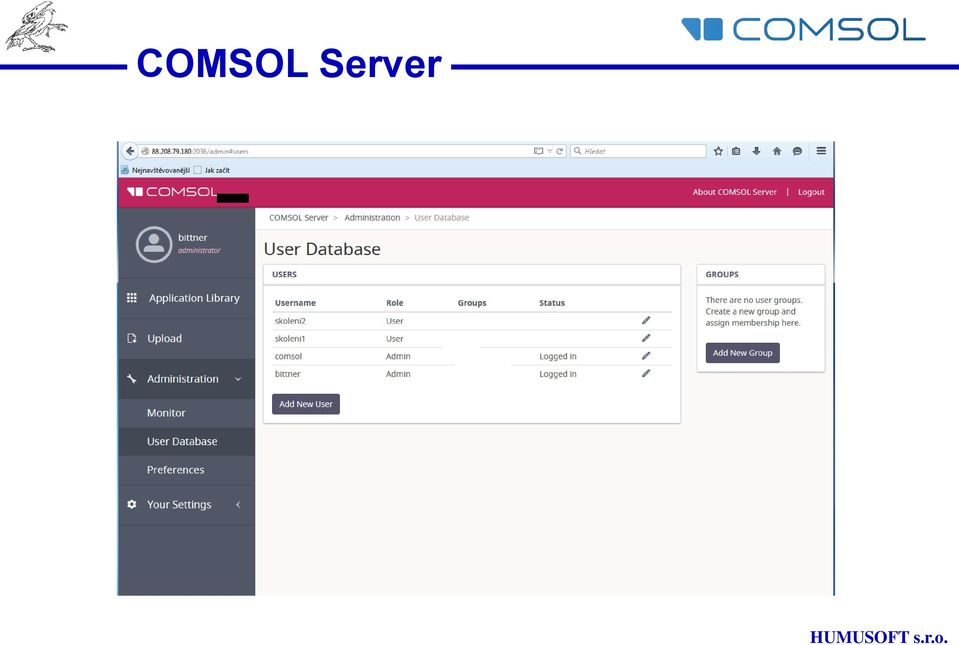Click Logged in status for comsol
The height and width of the screenshot is (645, 959).
(x=558, y=356)
